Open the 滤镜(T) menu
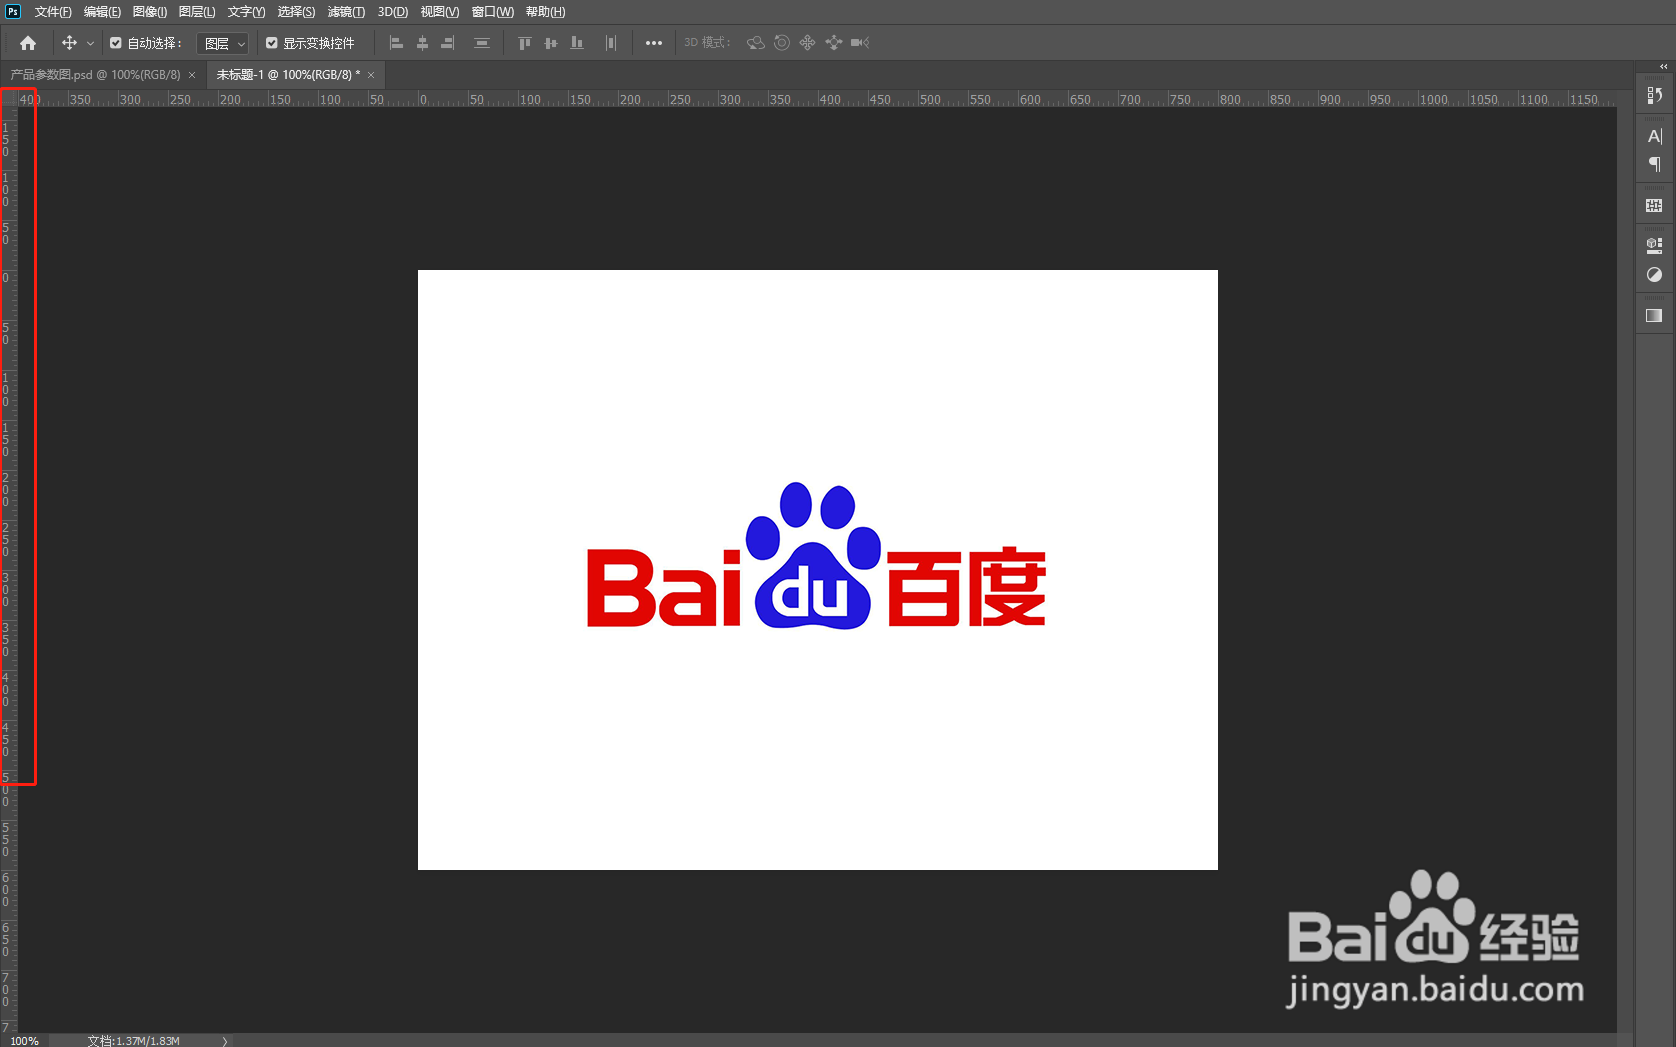The width and height of the screenshot is (1676, 1047). [346, 12]
